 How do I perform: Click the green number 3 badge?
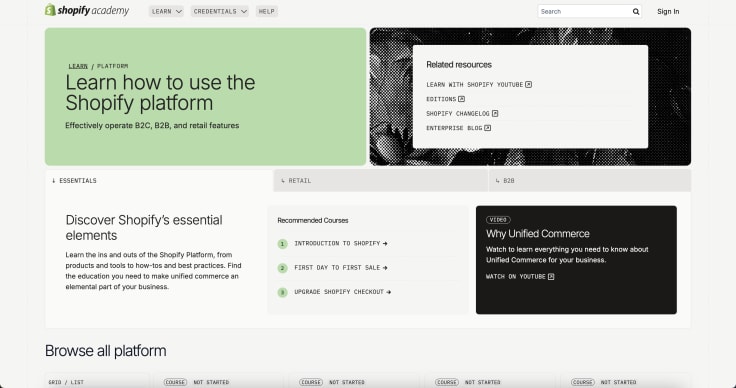[282, 293]
